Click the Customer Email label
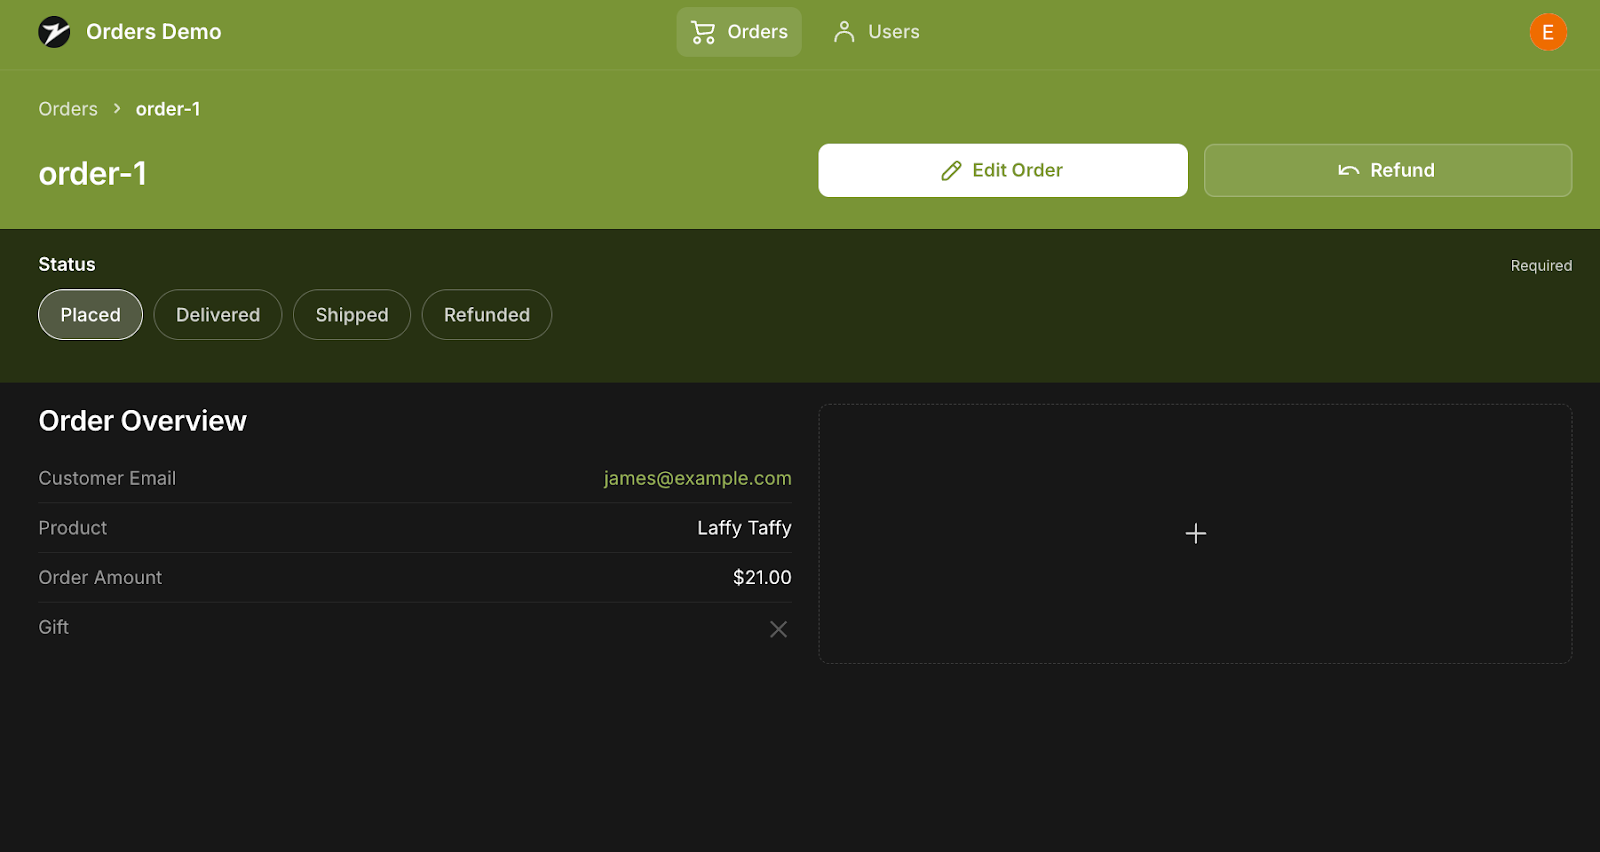The height and width of the screenshot is (852, 1600). (x=107, y=478)
